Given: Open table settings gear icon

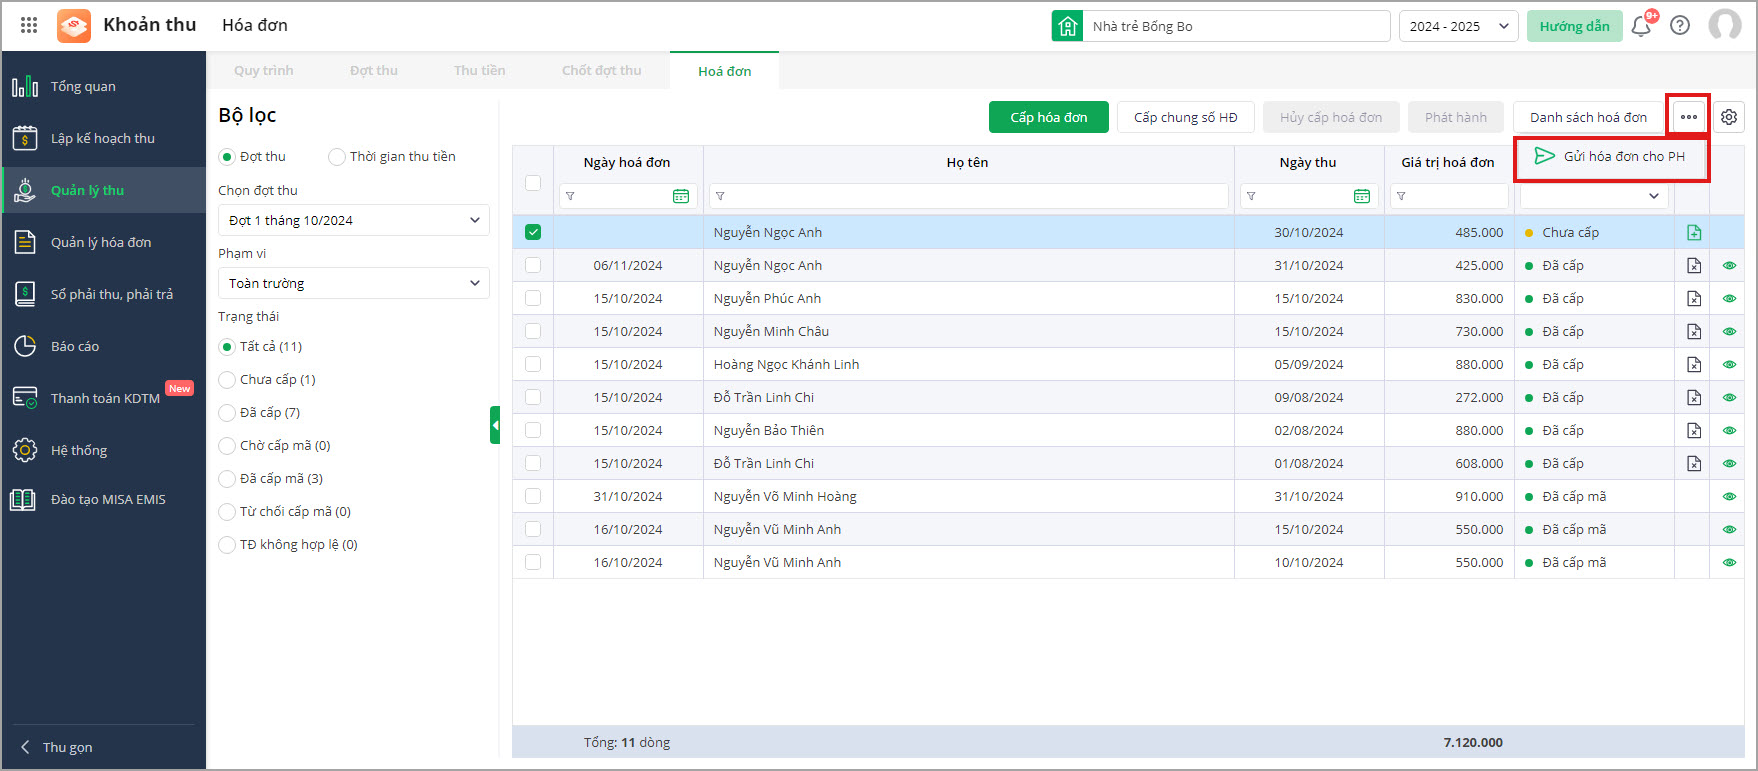Looking at the screenshot, I should pyautogui.click(x=1729, y=117).
